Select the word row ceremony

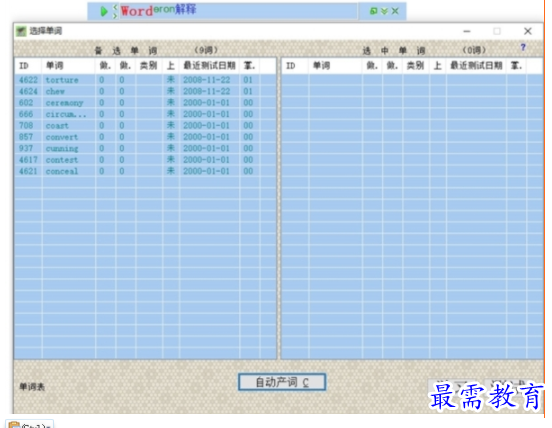point(145,103)
